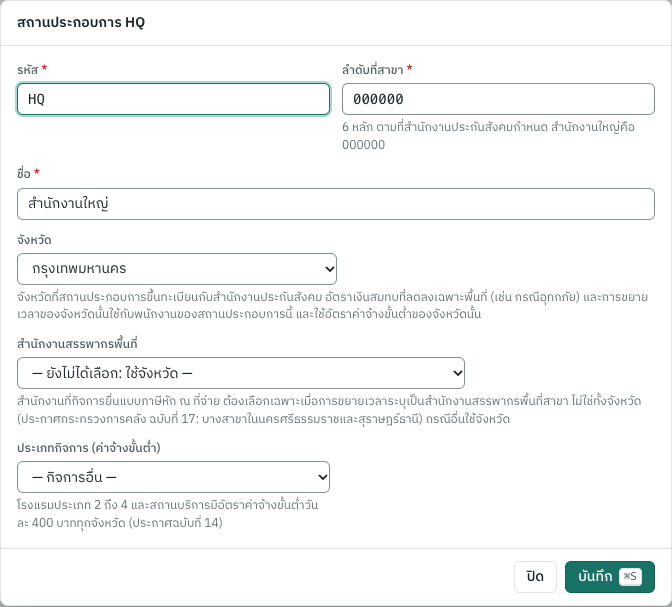Click the hint text beginning 6 หลัก
The width and height of the screenshot is (672, 607).
(x=489, y=135)
